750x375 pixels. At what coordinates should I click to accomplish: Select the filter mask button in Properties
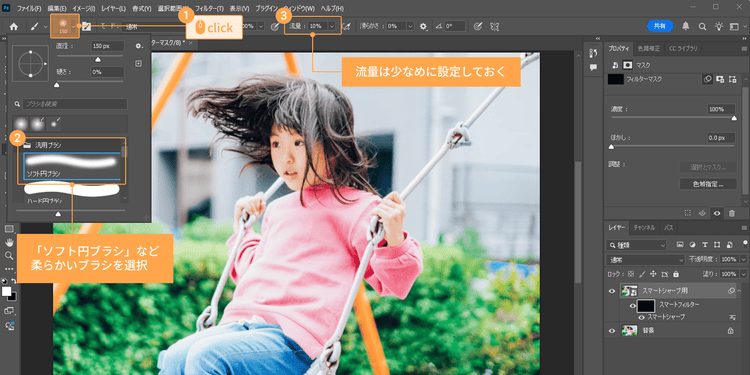coord(709,80)
